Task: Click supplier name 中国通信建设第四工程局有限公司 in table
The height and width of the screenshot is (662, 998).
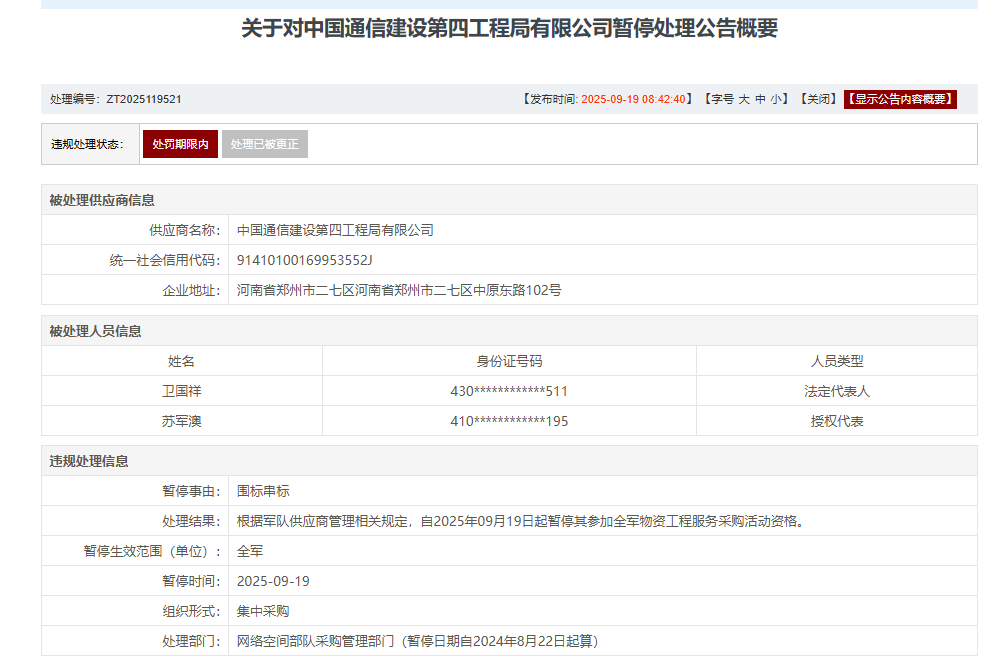Action: pos(335,230)
